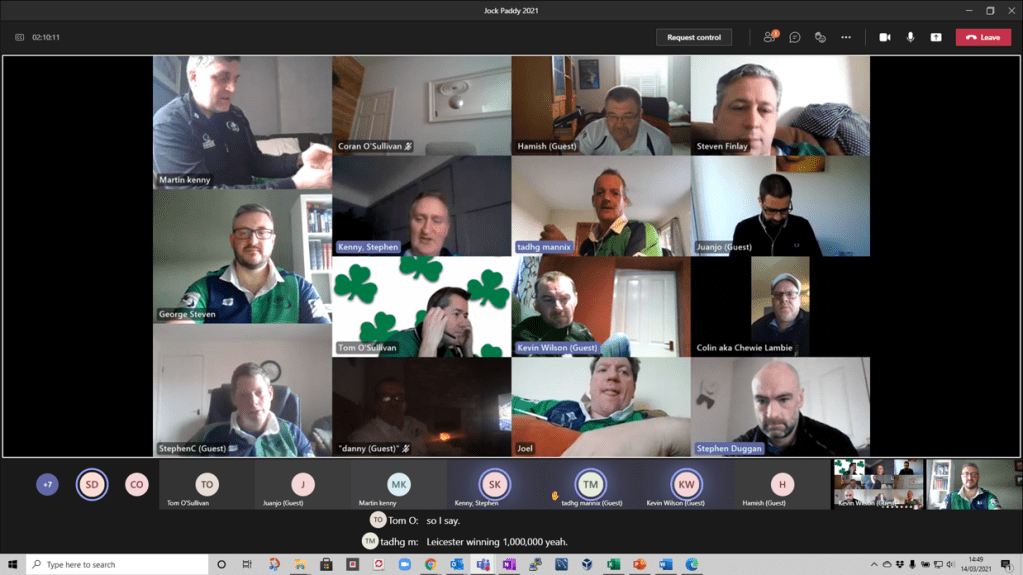Open Google Chrome from the taskbar
Viewport: 1023px width, 575px height.
pos(430,565)
